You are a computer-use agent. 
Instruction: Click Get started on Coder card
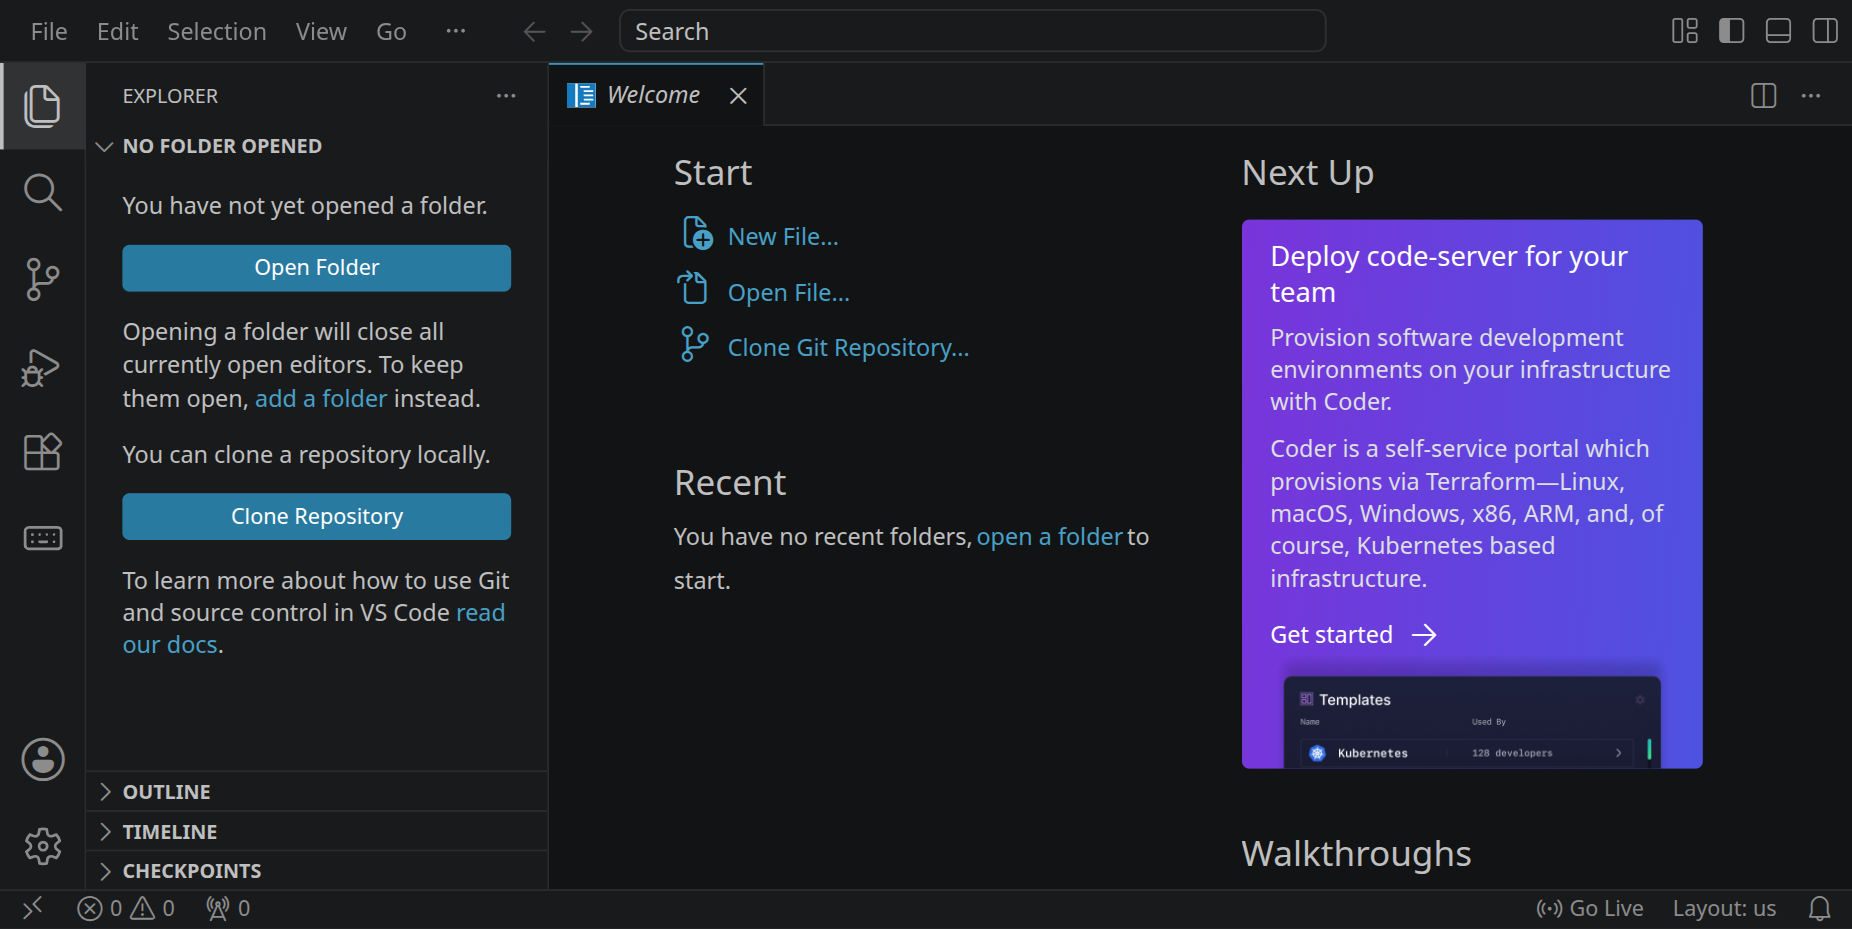click(1353, 635)
